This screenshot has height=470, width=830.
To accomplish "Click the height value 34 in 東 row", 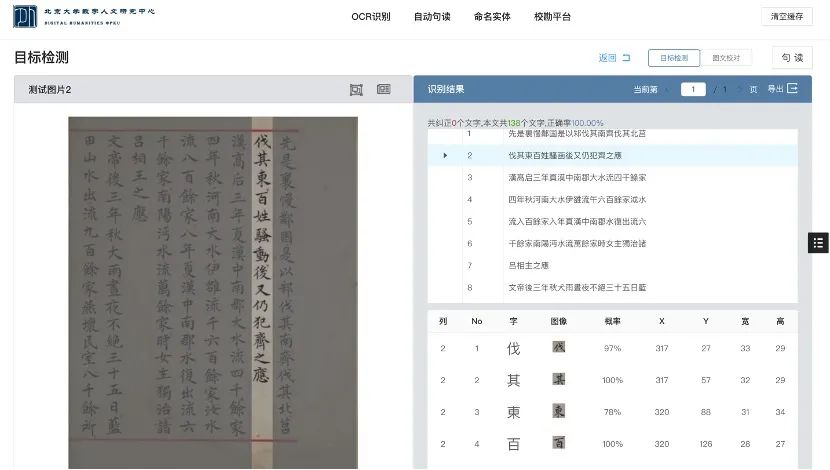I will pyautogui.click(x=780, y=412).
